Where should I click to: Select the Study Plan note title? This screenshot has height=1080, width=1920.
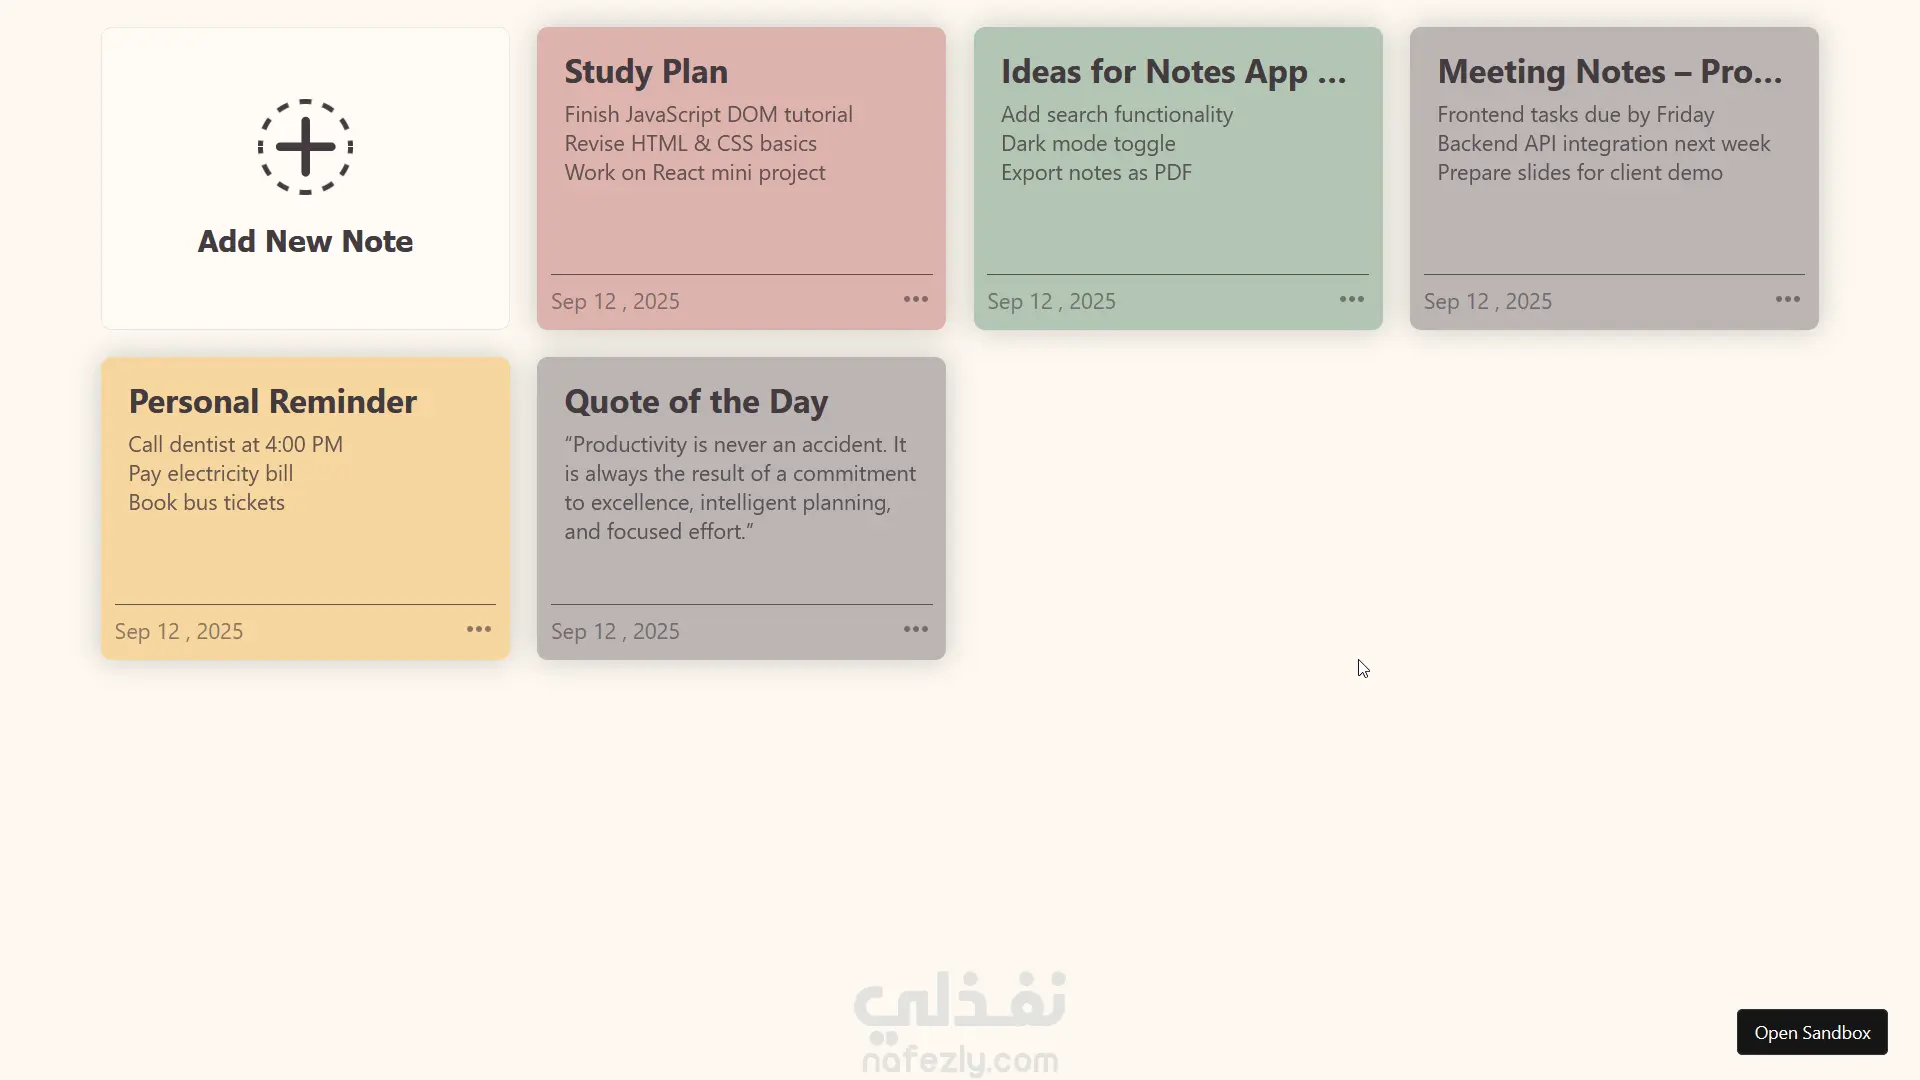click(646, 71)
